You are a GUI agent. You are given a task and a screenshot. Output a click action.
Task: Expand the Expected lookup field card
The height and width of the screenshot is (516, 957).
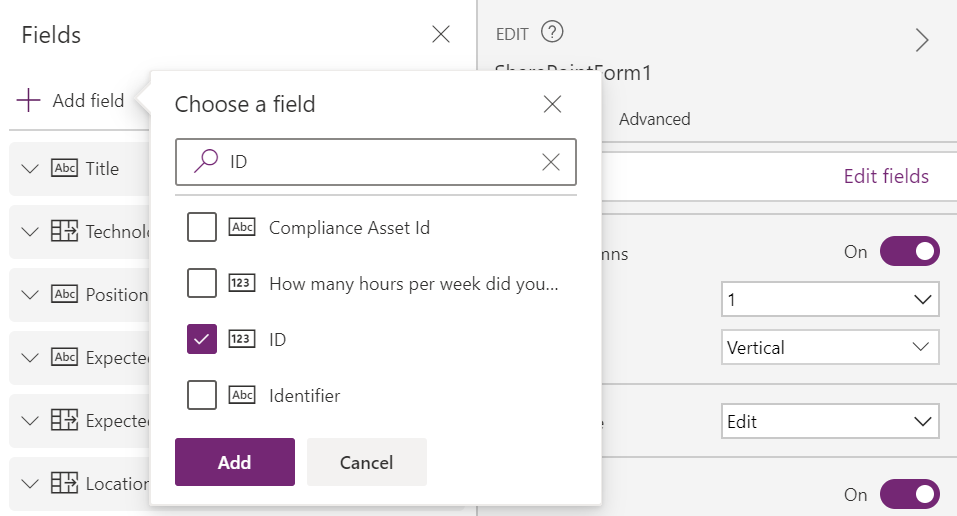click(x=30, y=421)
